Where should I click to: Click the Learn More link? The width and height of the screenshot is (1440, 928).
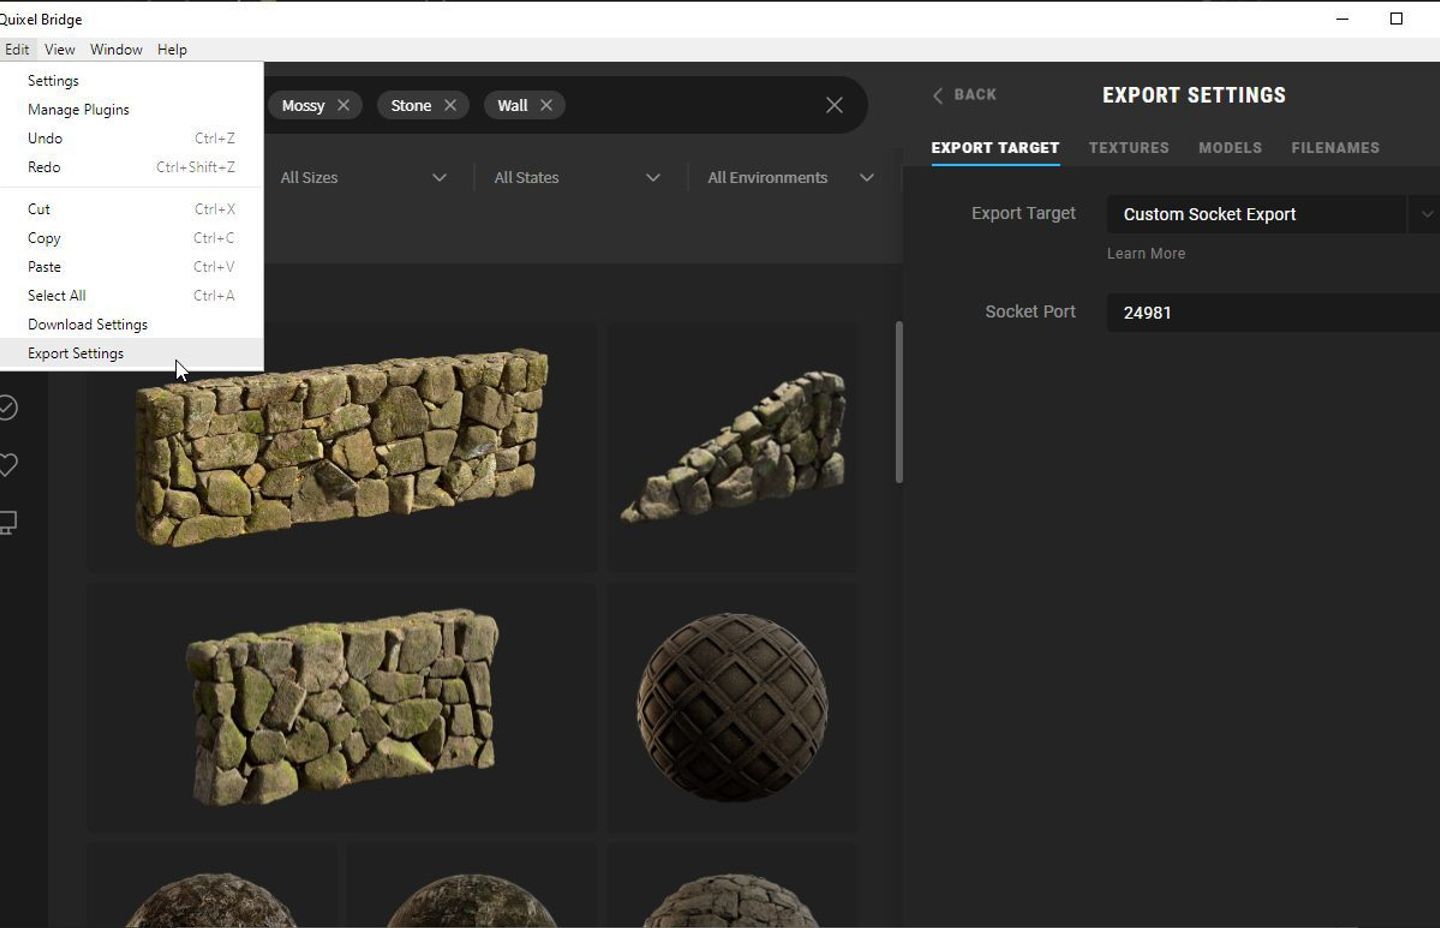[x=1145, y=253]
